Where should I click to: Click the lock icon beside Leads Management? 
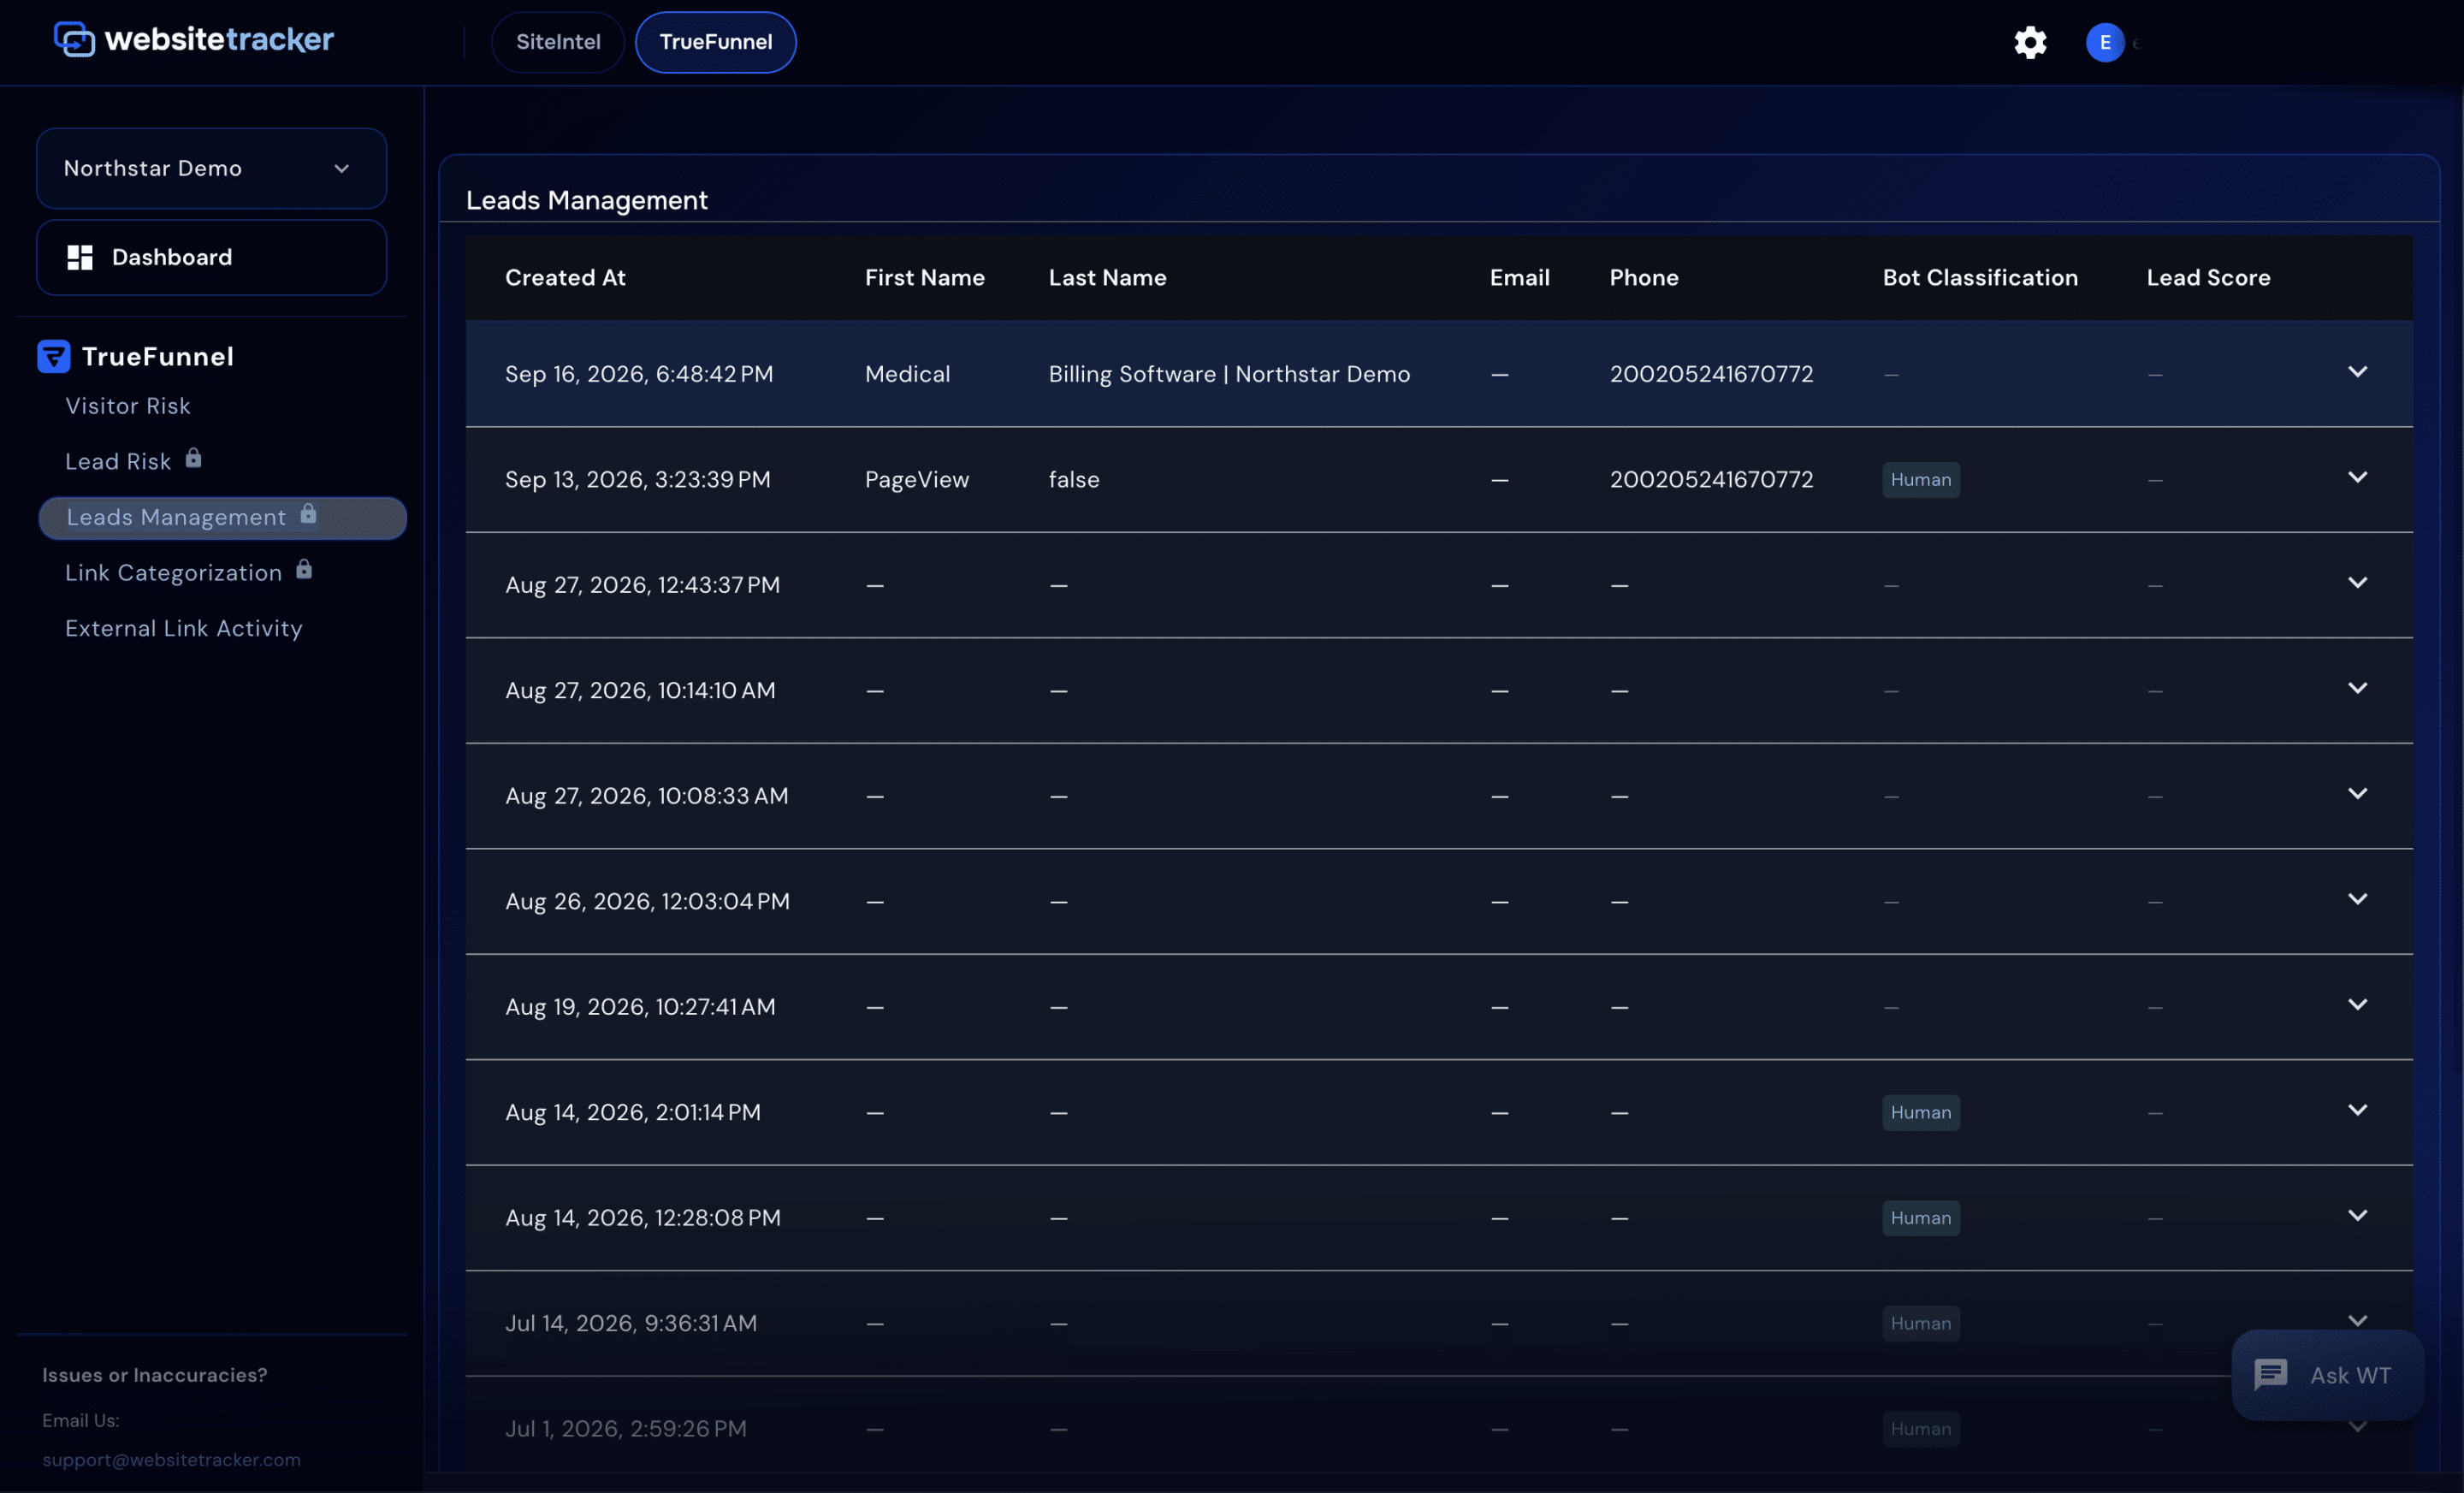pyautogui.click(x=308, y=514)
